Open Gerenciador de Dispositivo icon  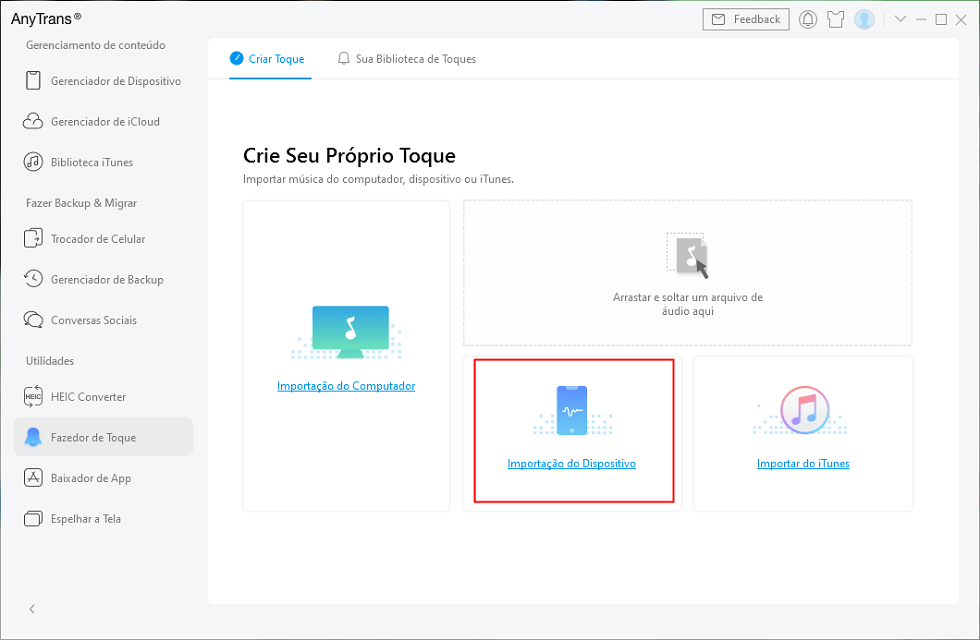pyautogui.click(x=33, y=81)
